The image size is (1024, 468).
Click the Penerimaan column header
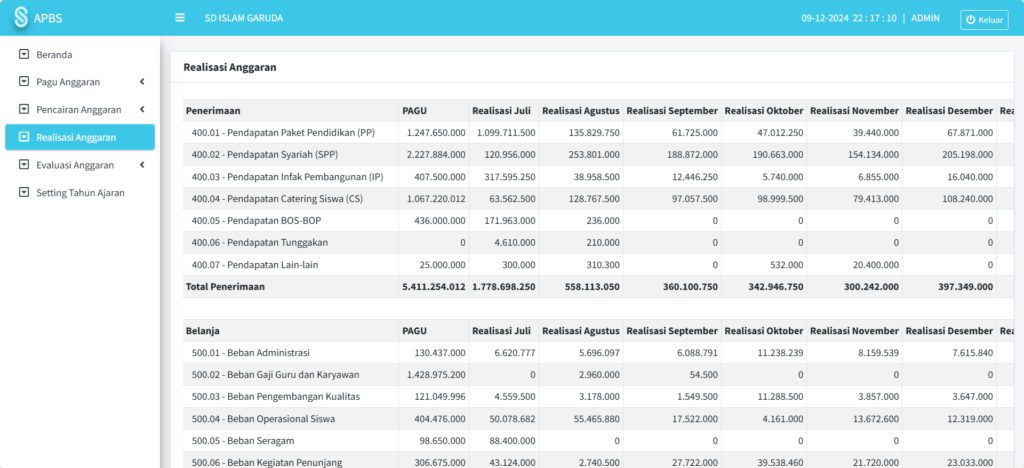(291, 111)
